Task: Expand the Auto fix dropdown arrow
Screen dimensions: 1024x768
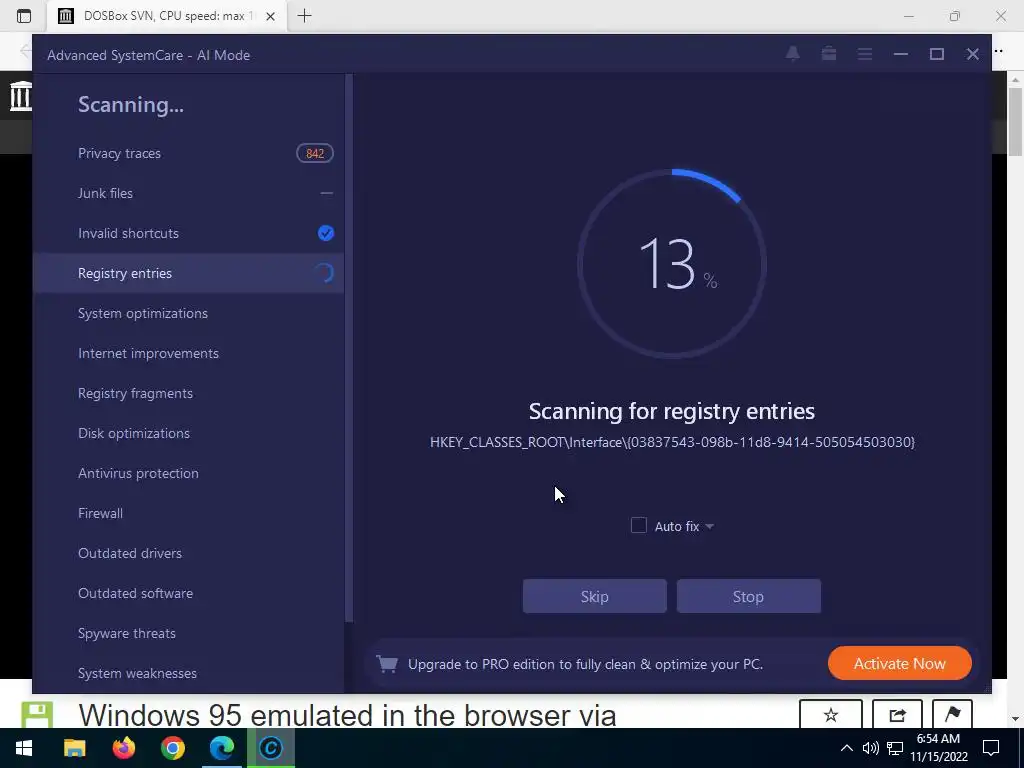Action: (709, 526)
